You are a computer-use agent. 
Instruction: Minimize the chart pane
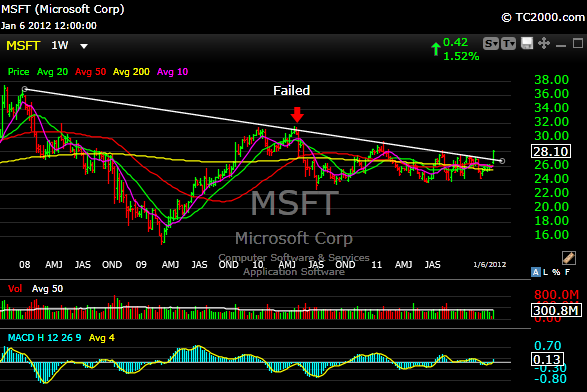pyautogui.click(x=561, y=45)
